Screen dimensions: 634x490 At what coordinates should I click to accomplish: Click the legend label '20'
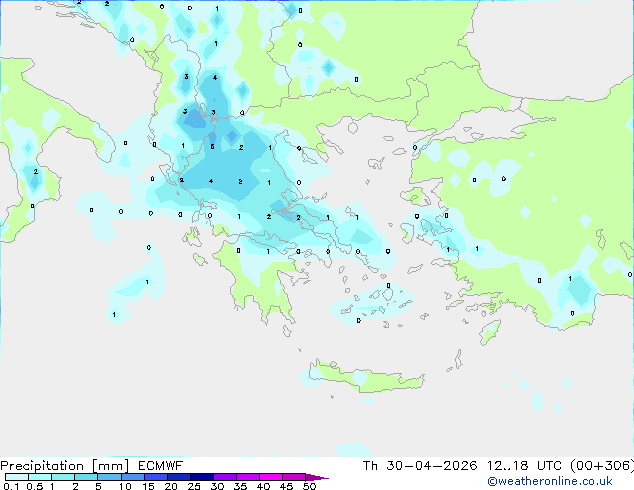[x=171, y=486]
